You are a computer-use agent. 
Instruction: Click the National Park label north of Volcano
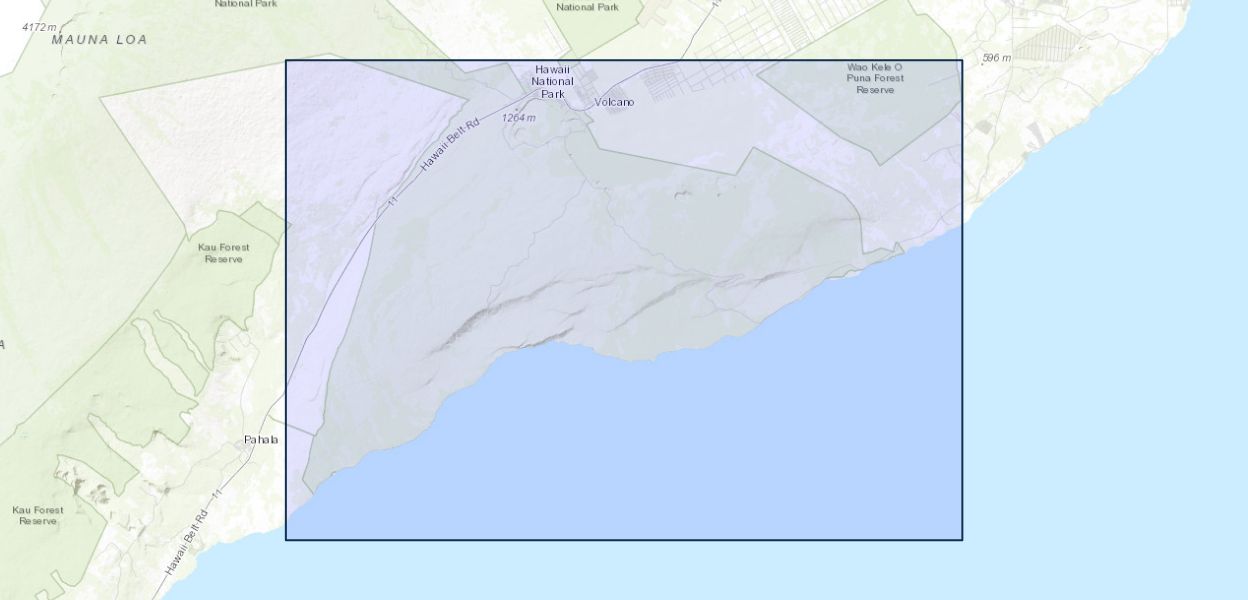tap(587, 7)
